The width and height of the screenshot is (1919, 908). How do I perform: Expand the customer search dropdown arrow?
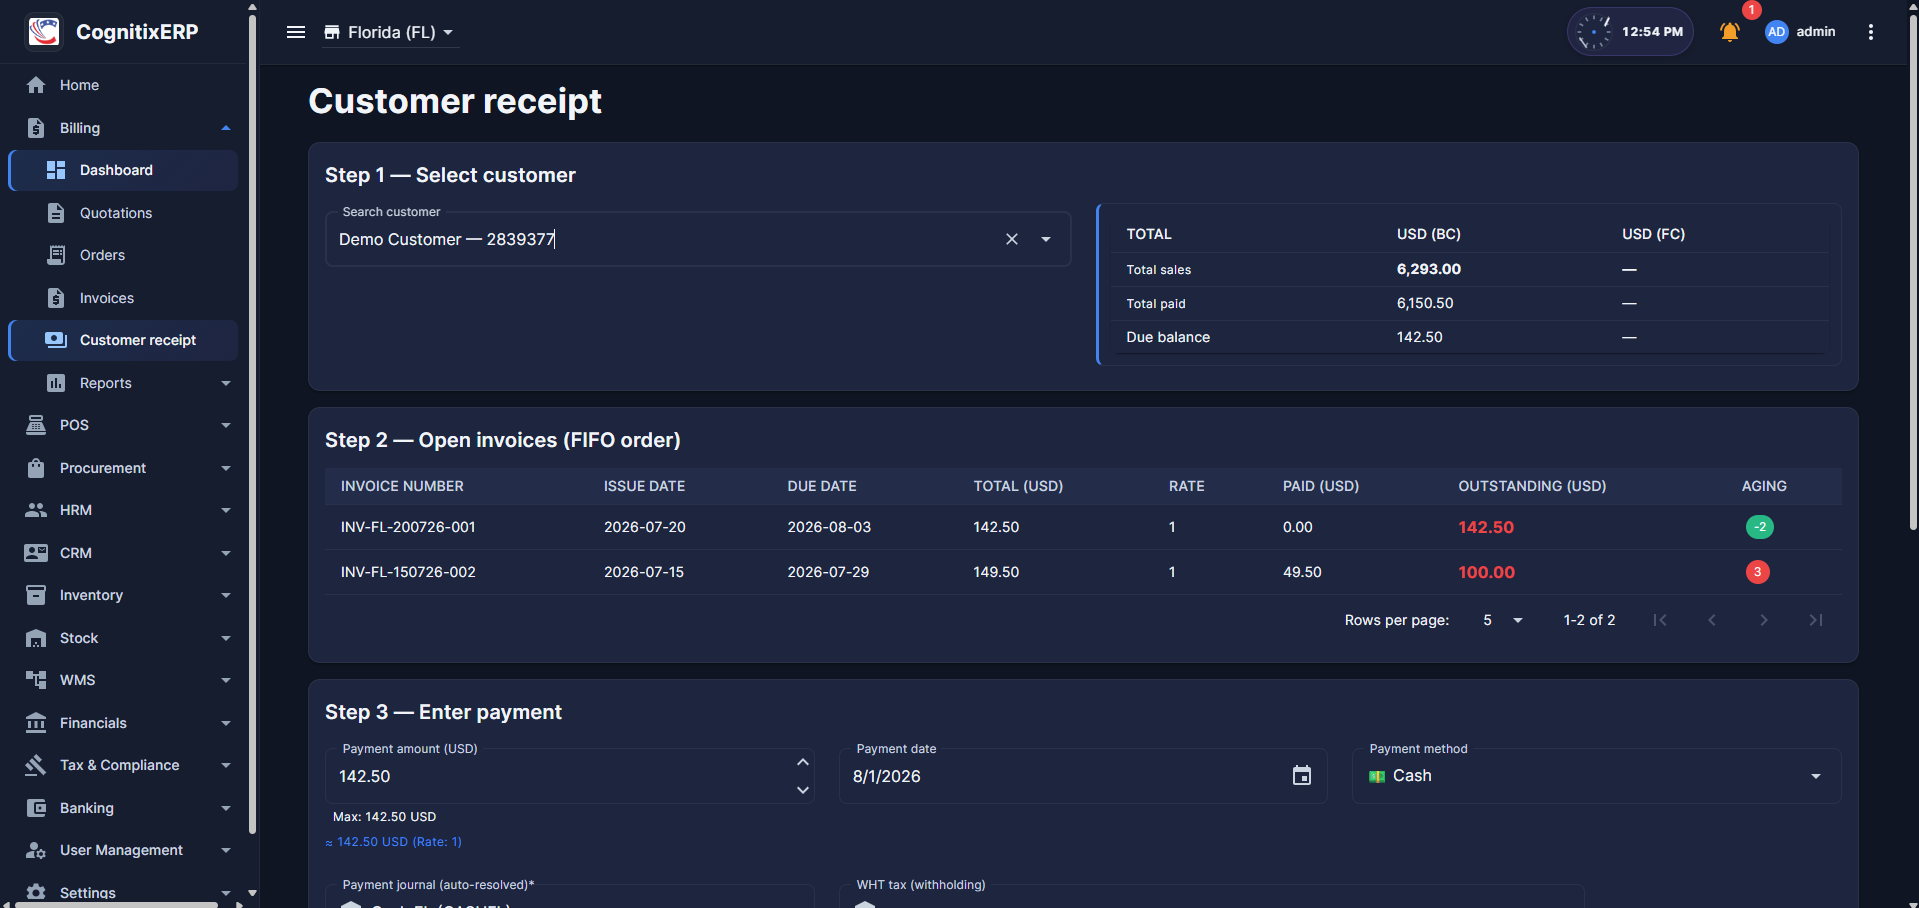[x=1046, y=239]
